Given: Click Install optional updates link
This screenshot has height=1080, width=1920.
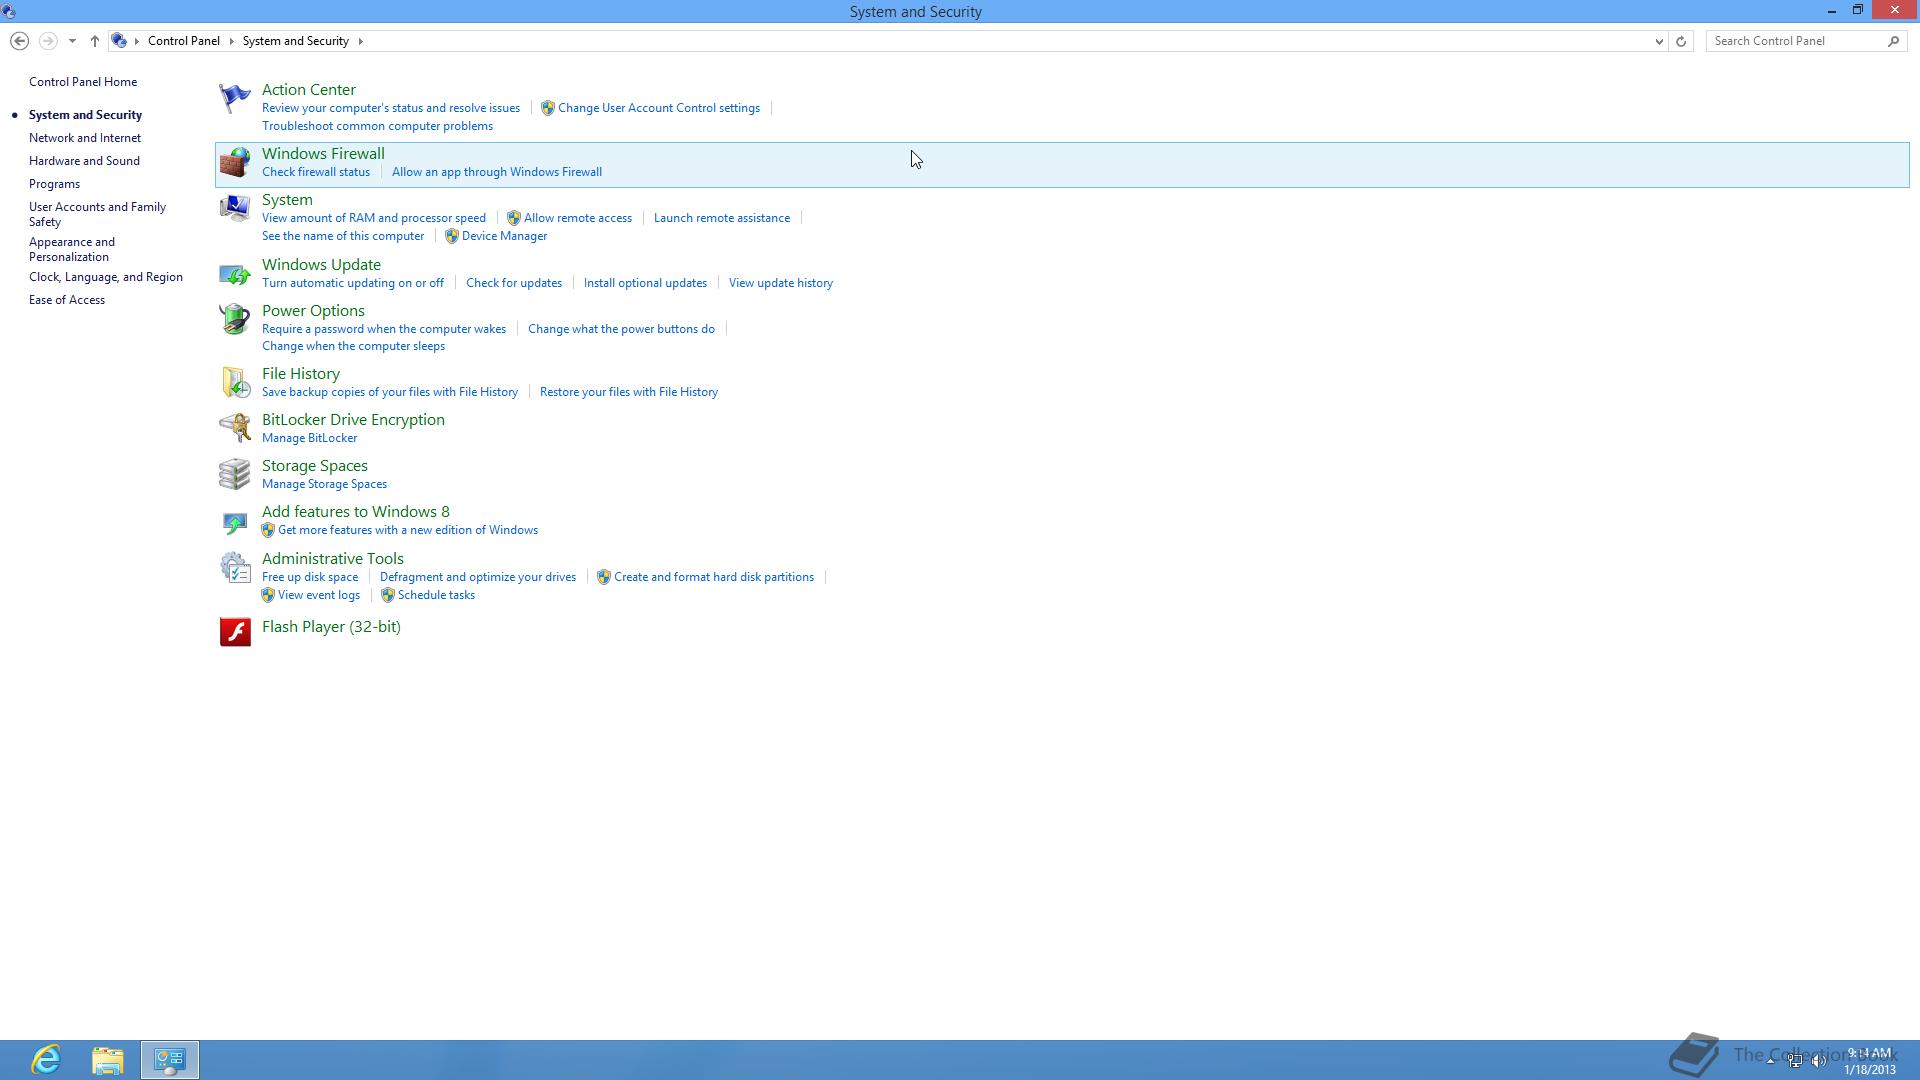Looking at the screenshot, I should click(x=645, y=283).
